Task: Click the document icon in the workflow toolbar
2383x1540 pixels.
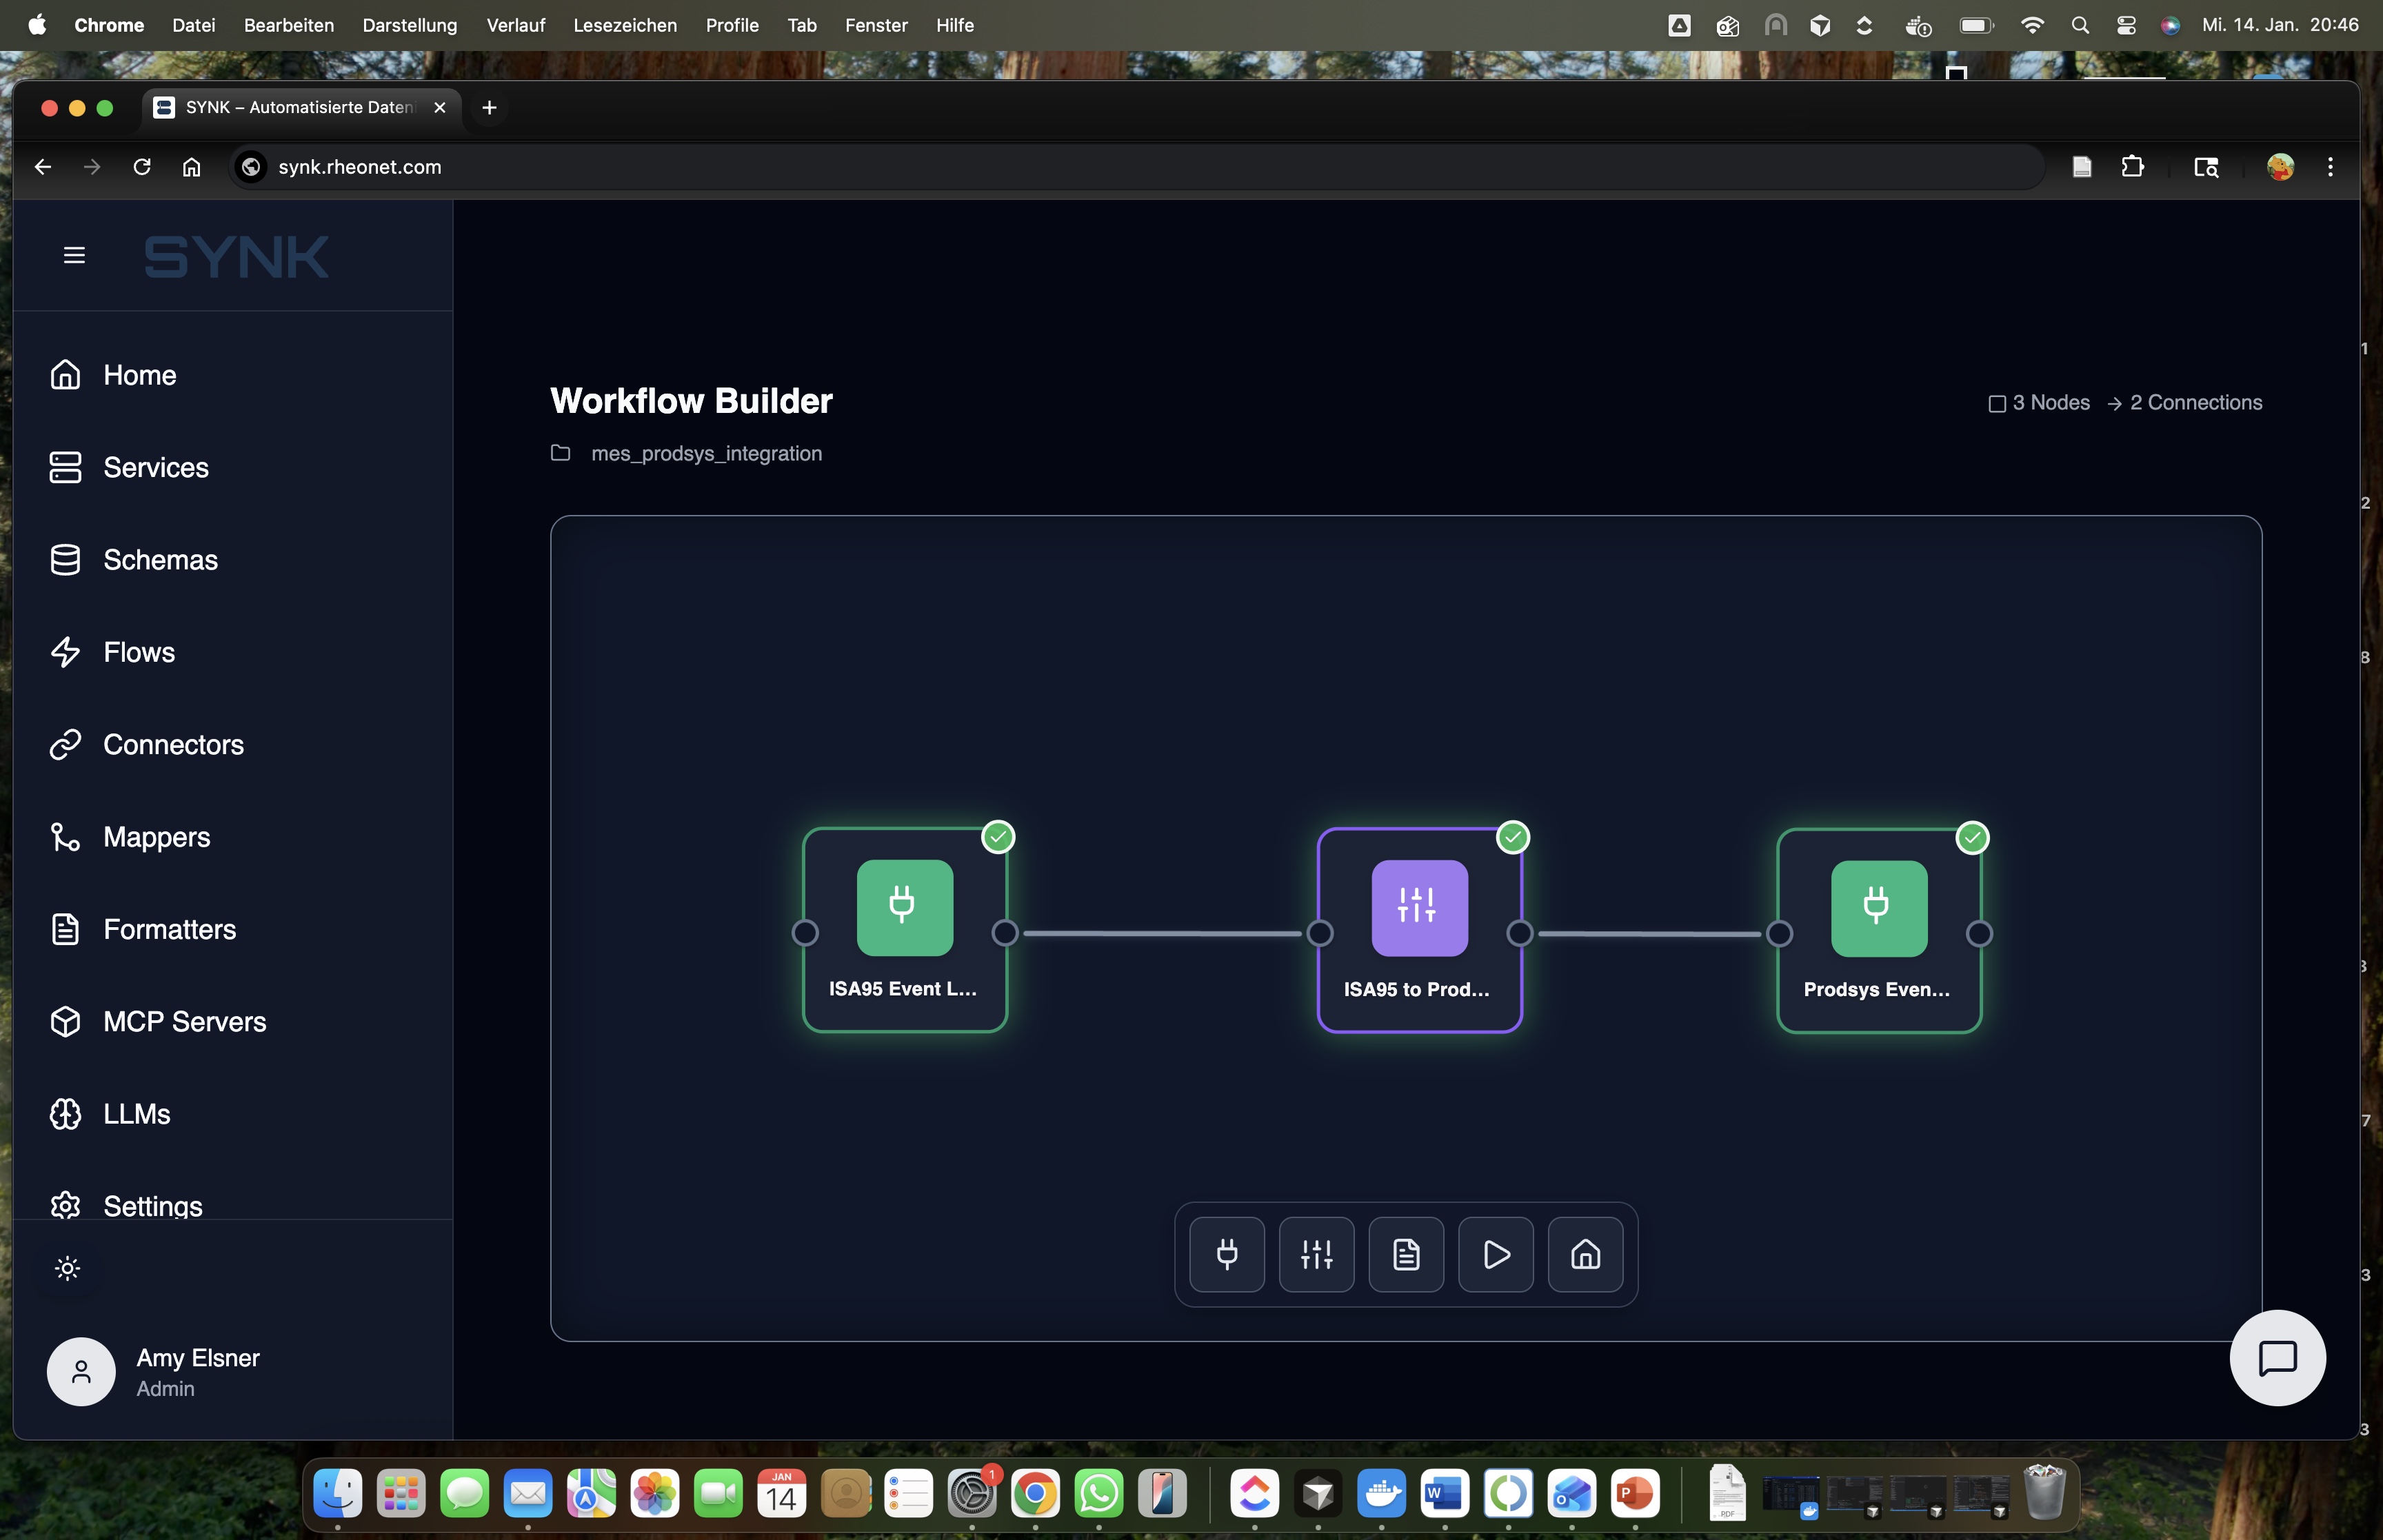Action: (x=1405, y=1254)
